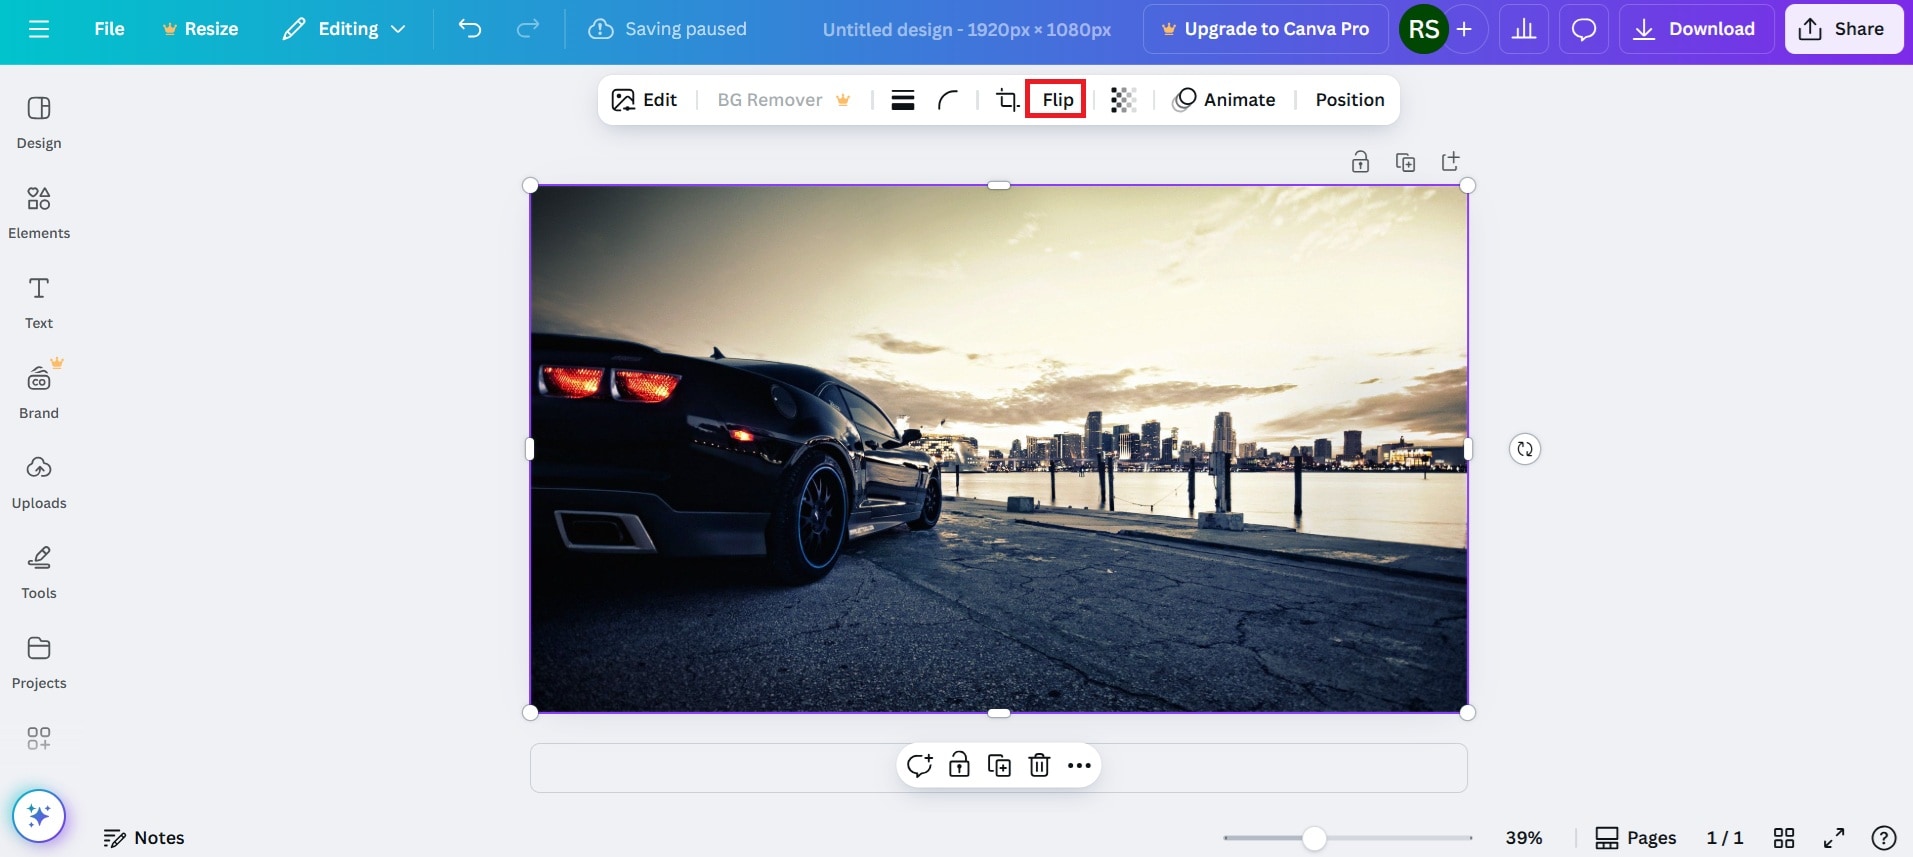1913x857 pixels.
Task: Click the zoom slider handle
Action: point(1314,838)
